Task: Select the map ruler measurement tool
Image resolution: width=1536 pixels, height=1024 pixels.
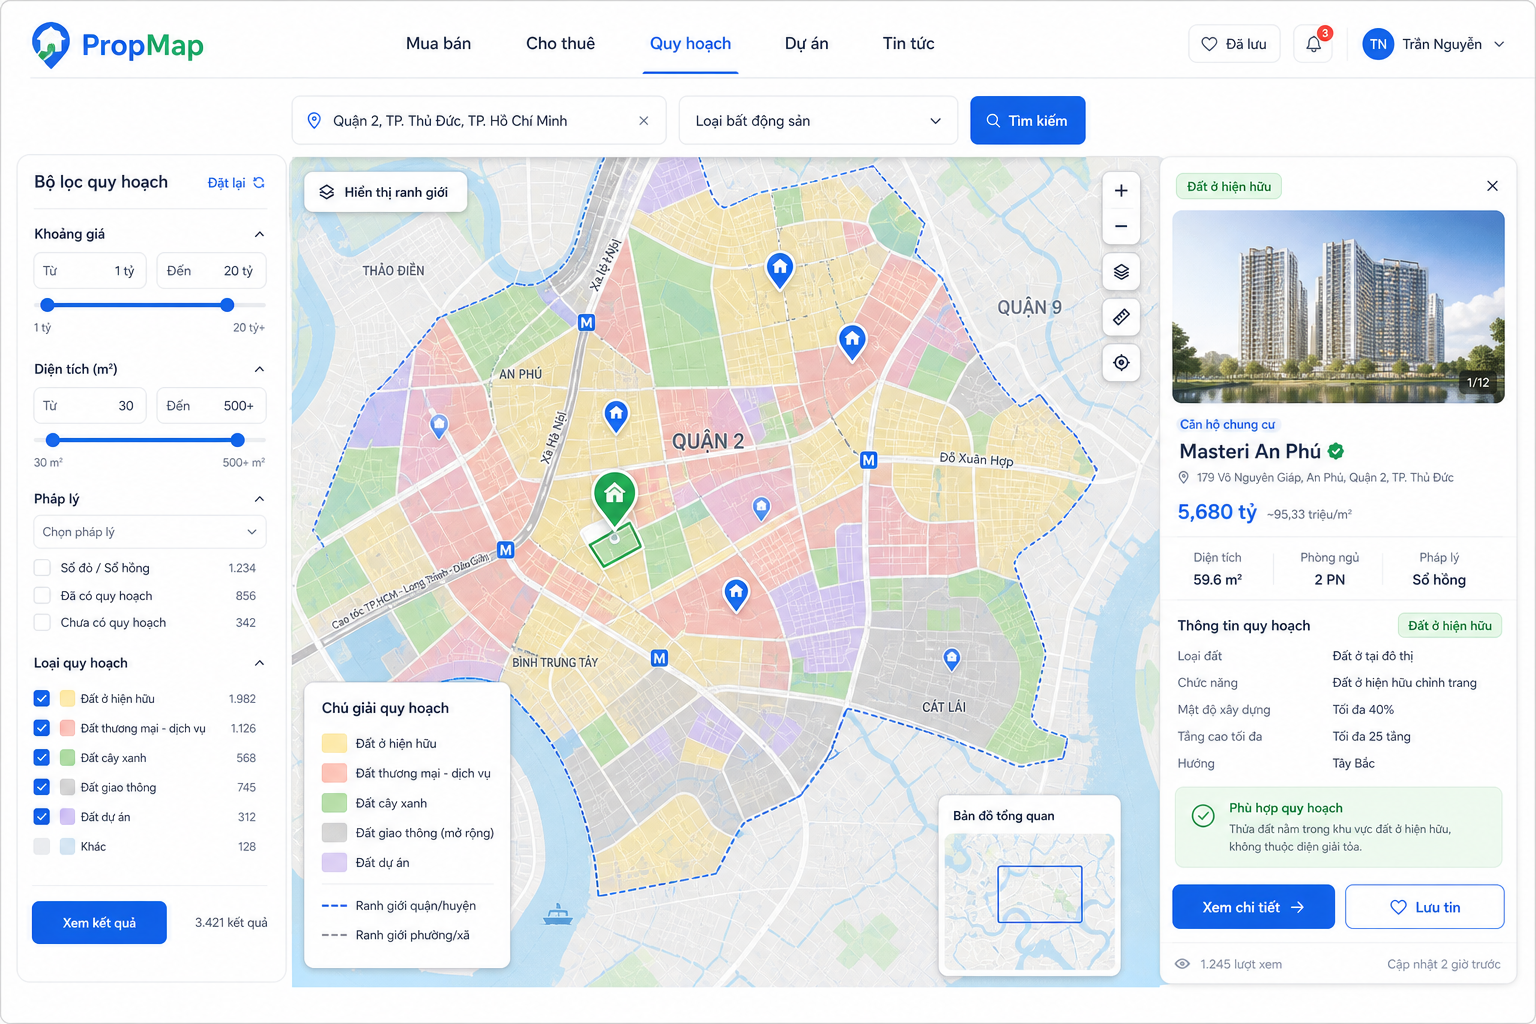Action: coord(1121,317)
